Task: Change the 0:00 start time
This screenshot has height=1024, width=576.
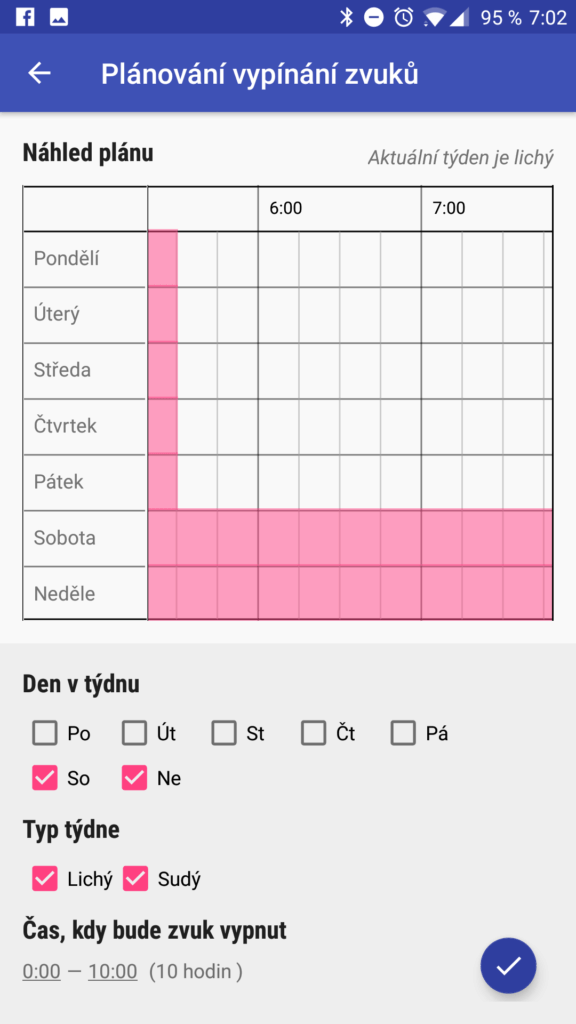Action: coord(42,972)
